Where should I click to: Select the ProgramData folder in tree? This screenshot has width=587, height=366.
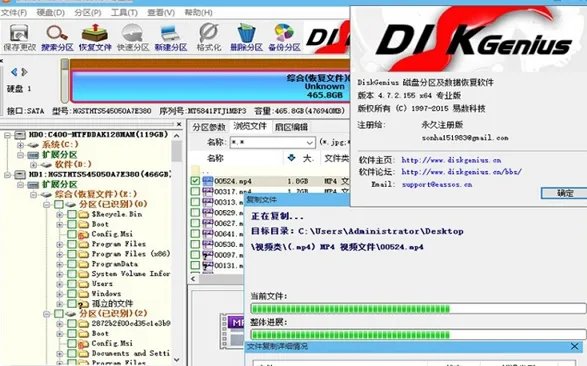pyautogui.click(x=115, y=264)
